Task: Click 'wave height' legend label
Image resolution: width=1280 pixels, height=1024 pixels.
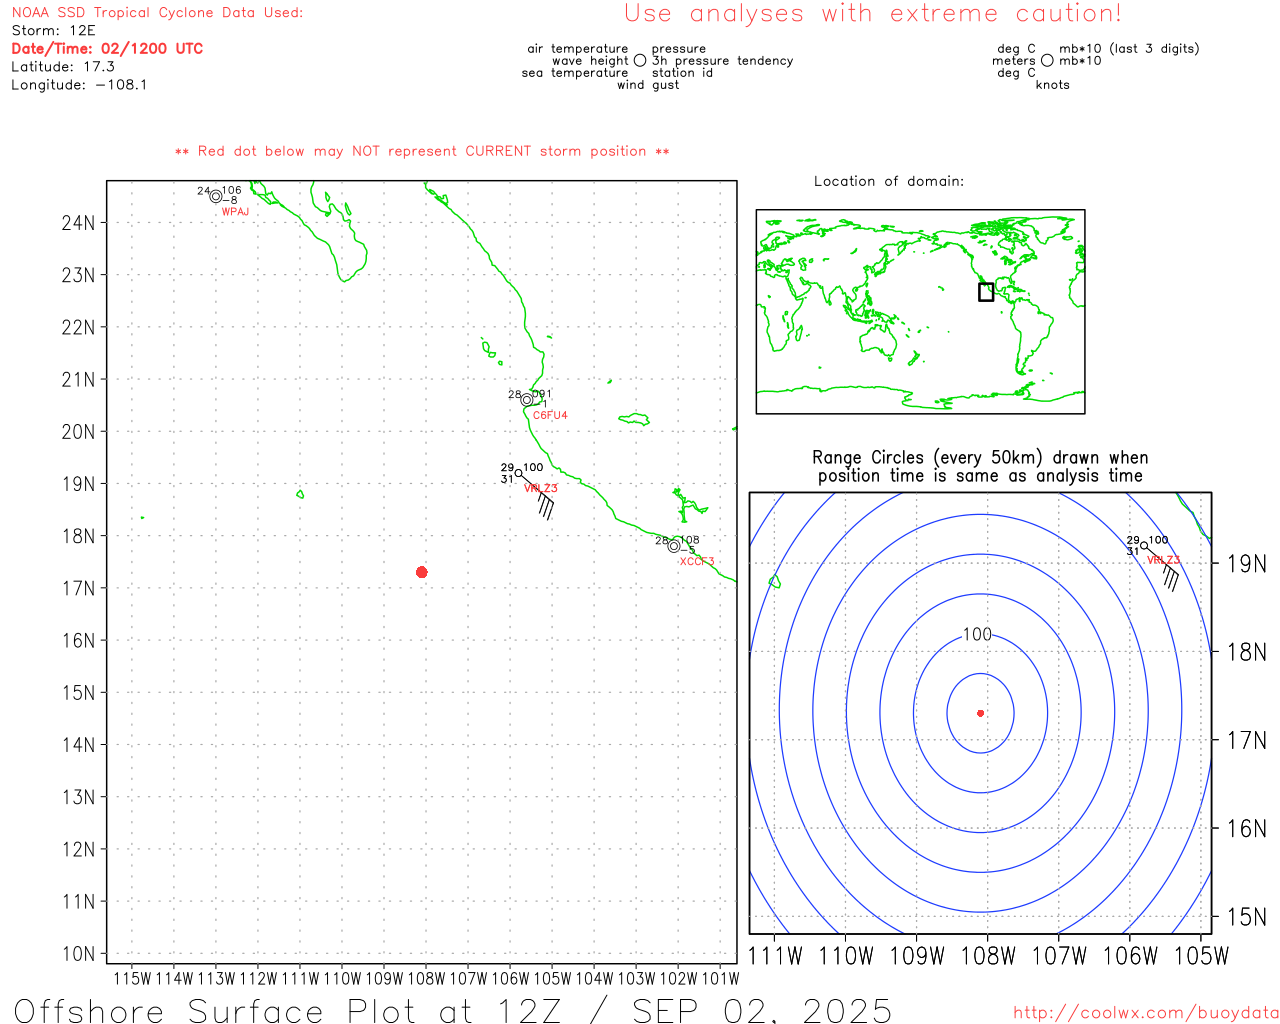Action: (590, 61)
